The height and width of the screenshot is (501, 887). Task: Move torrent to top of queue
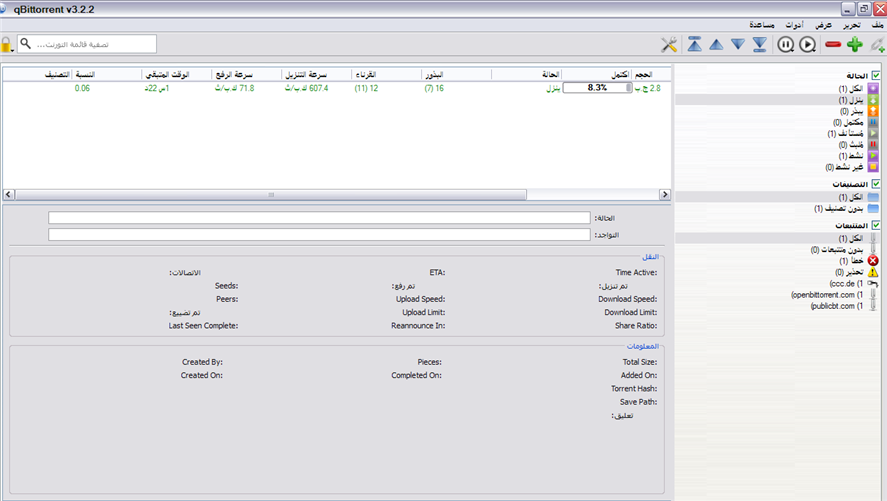(694, 45)
